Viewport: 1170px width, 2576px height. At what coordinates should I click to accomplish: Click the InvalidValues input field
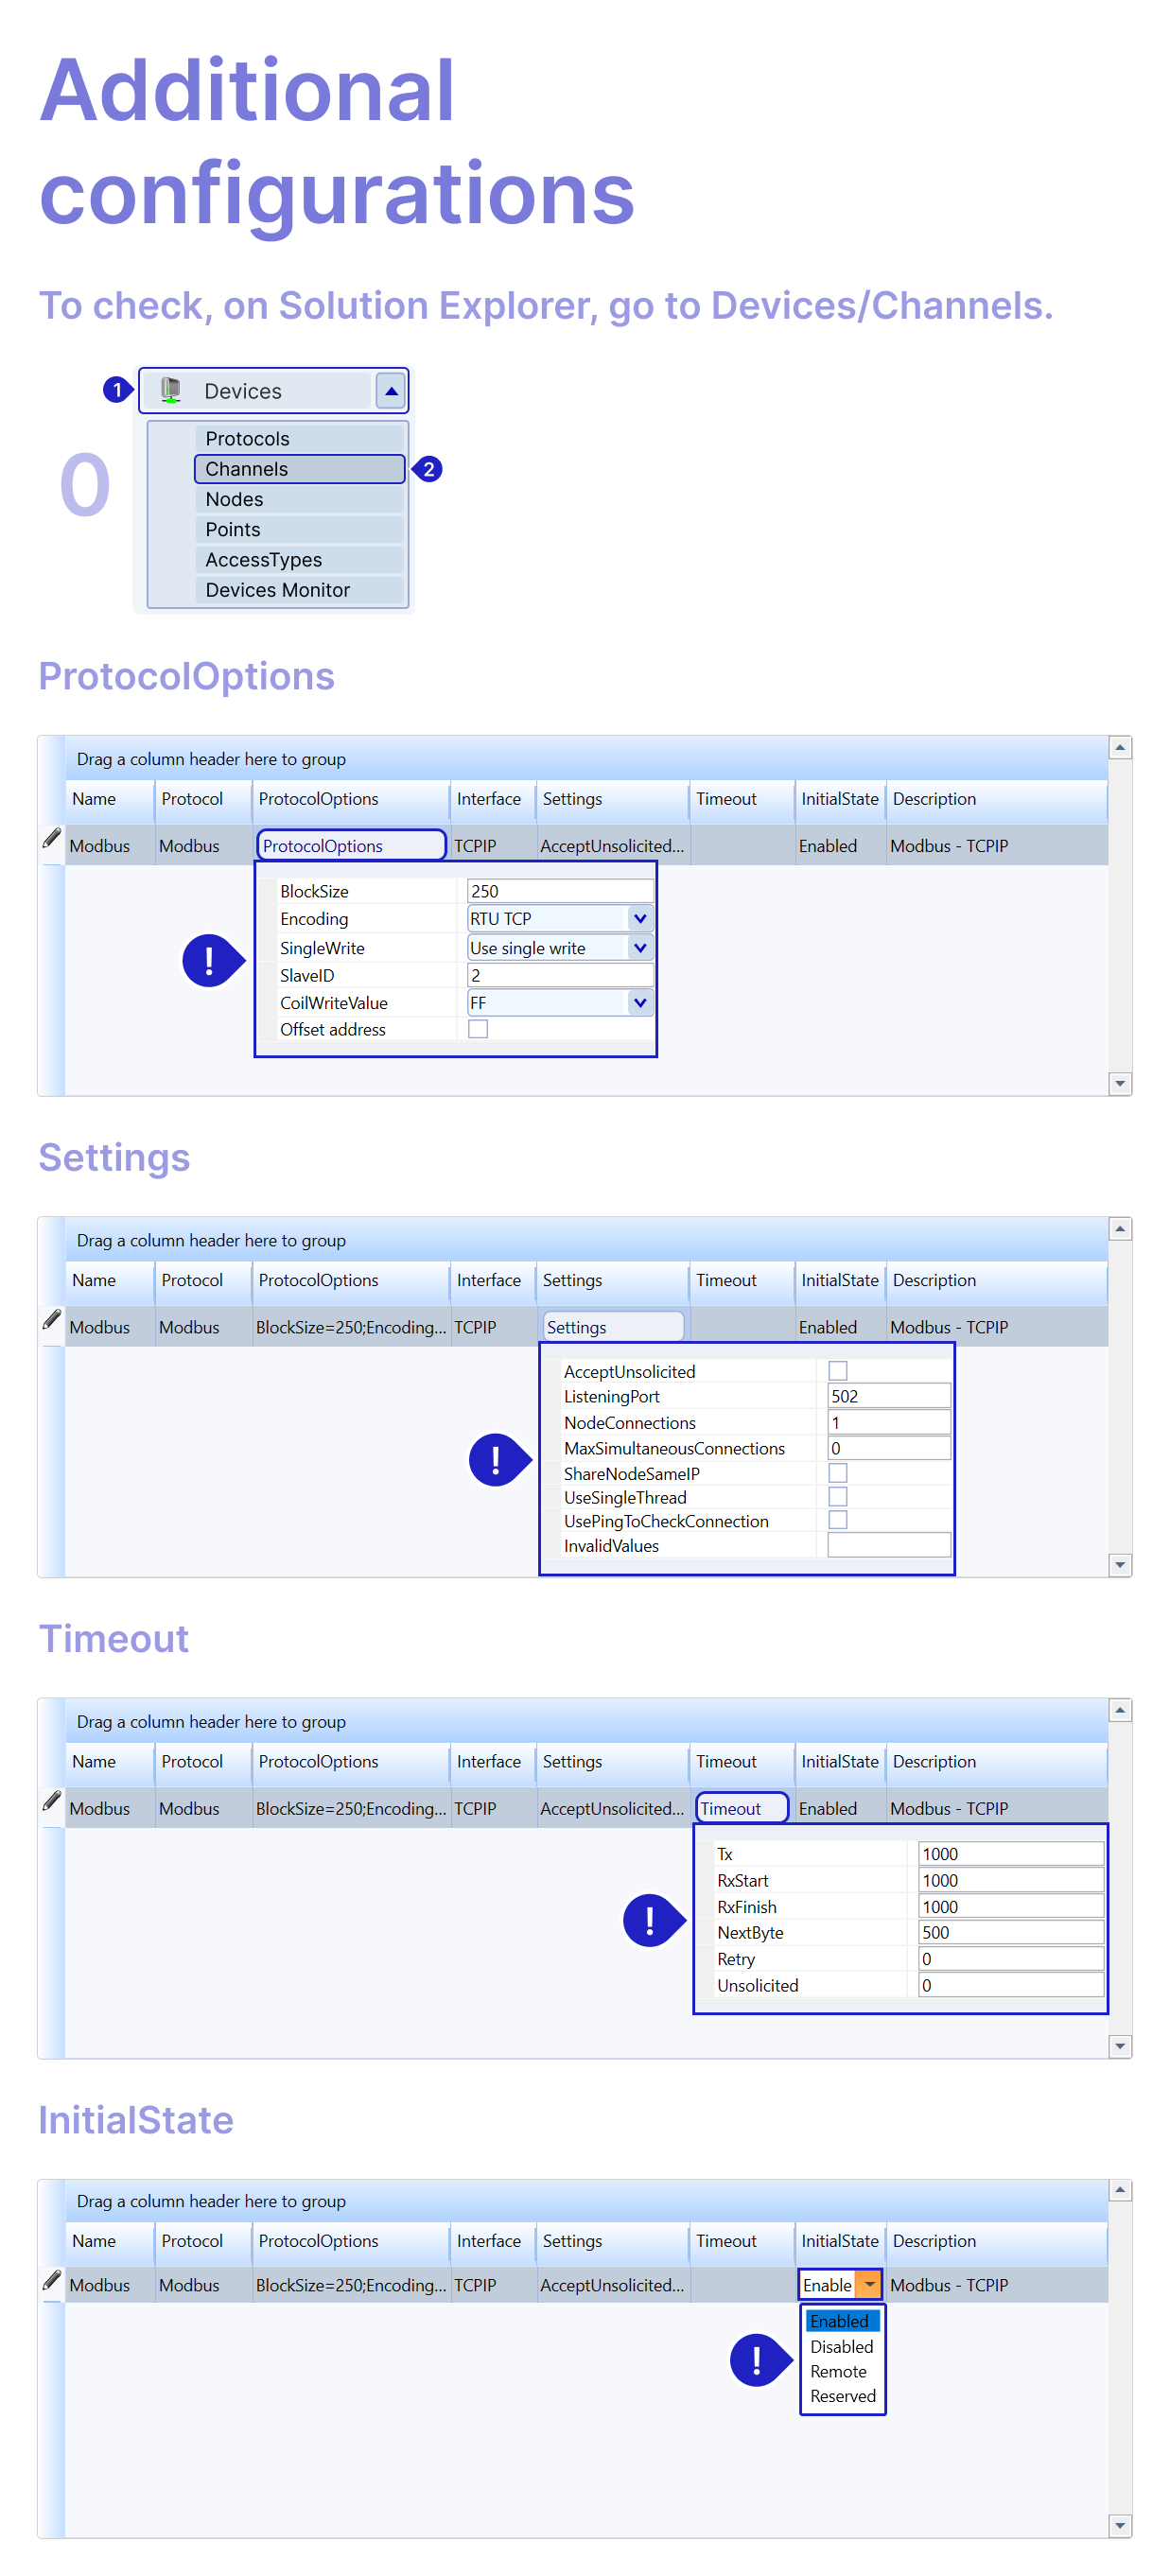pos(889,1545)
